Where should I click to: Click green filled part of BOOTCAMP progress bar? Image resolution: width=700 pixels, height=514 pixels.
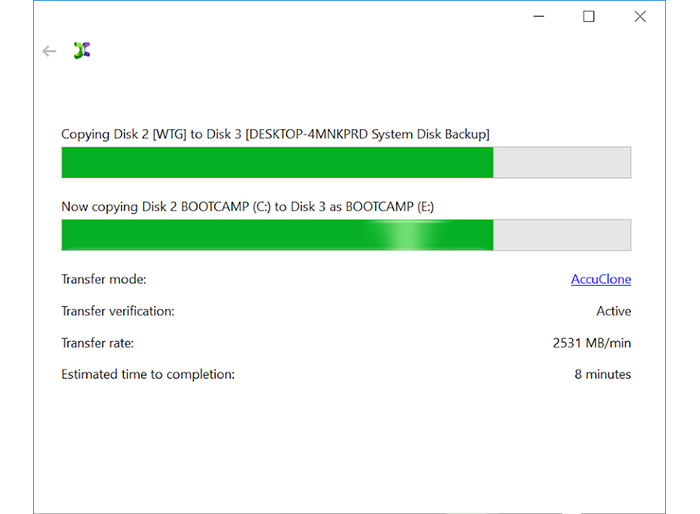[220, 235]
